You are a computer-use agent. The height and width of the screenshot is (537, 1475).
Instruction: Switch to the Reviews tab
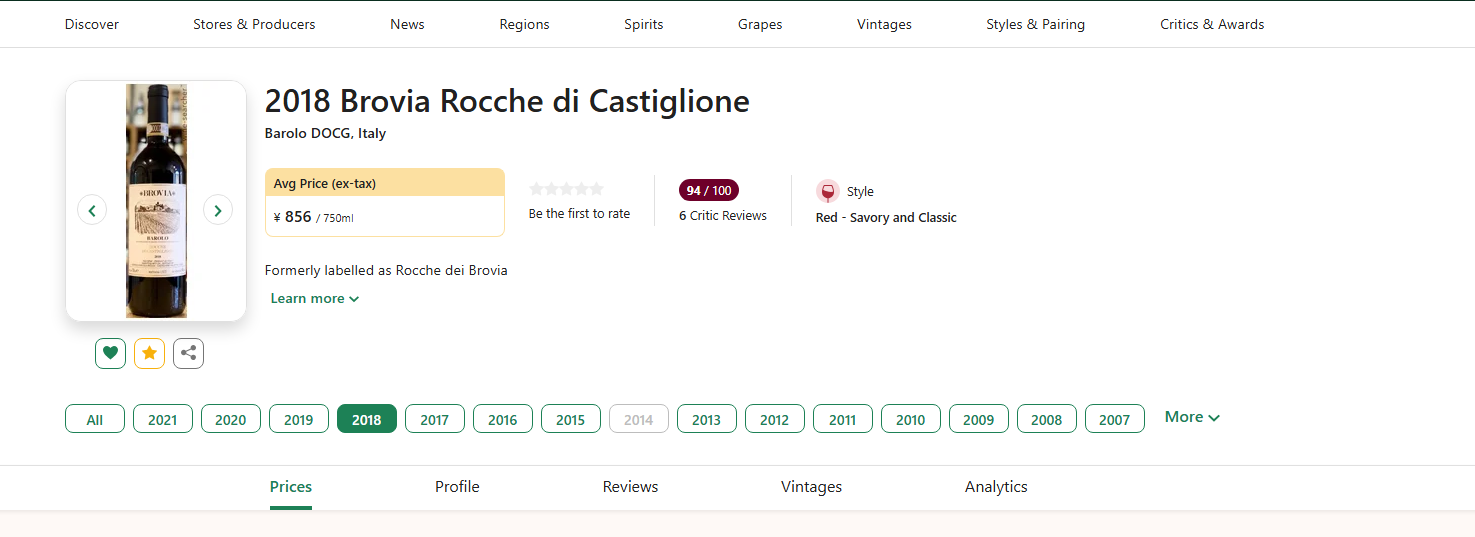click(630, 487)
